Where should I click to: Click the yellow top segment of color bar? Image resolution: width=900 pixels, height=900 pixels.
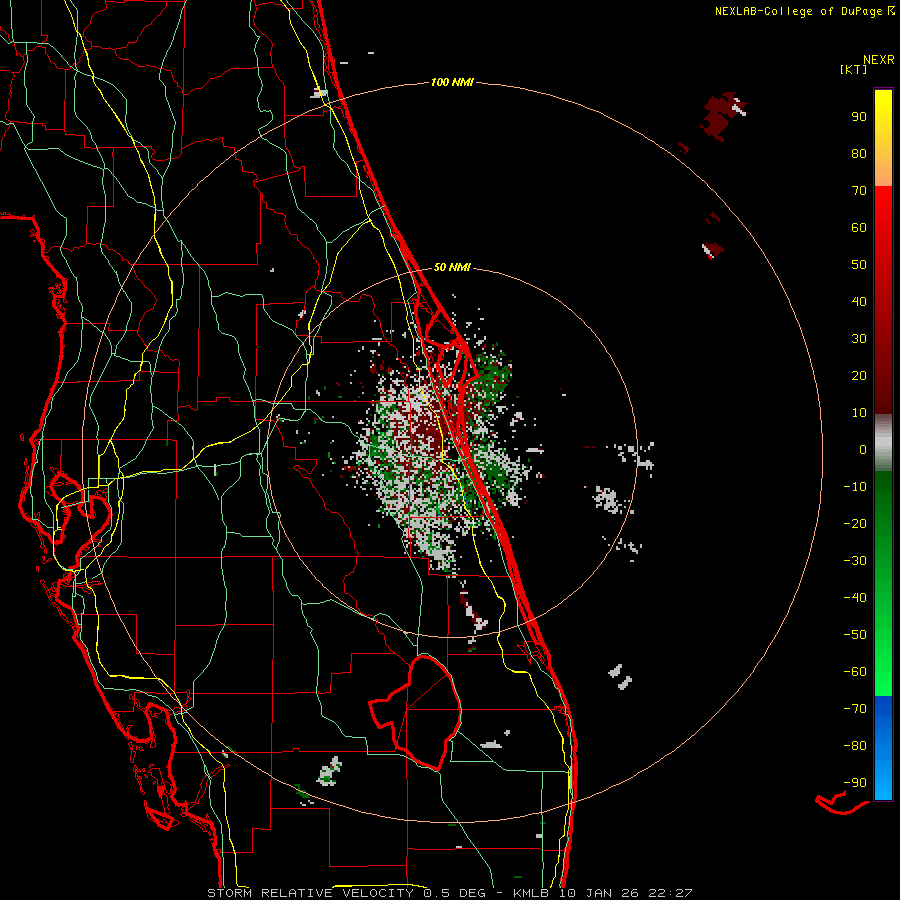[883, 138]
